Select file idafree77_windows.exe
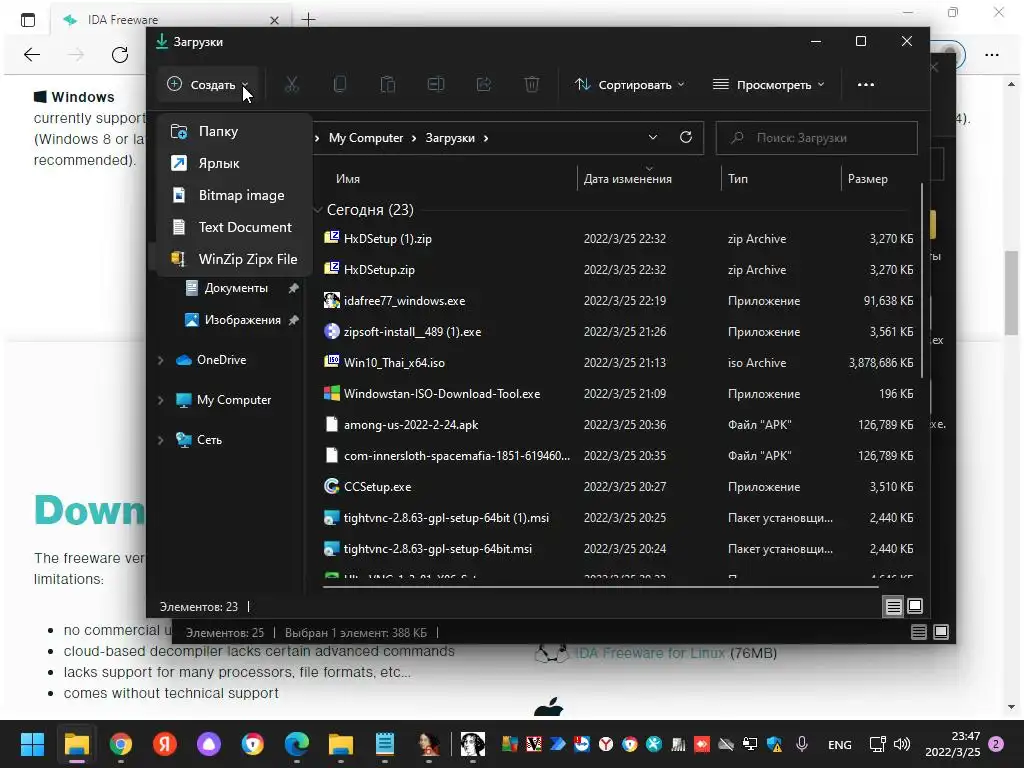The height and width of the screenshot is (768, 1024). pyautogui.click(x=405, y=301)
